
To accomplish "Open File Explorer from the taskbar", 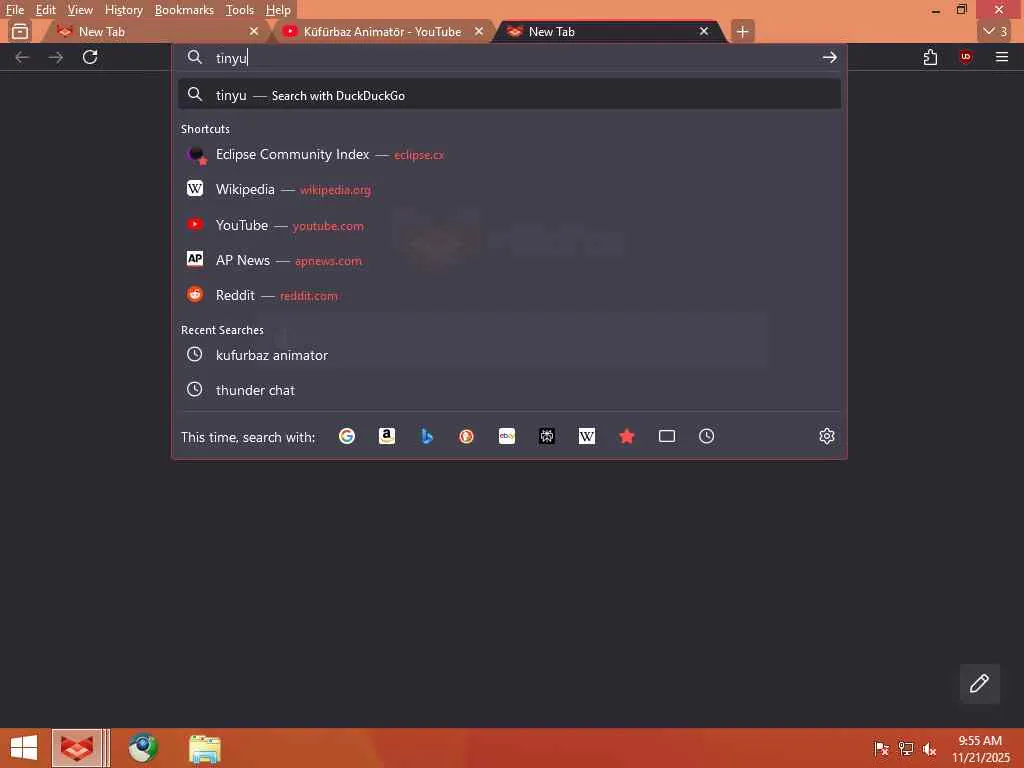I will [x=205, y=748].
